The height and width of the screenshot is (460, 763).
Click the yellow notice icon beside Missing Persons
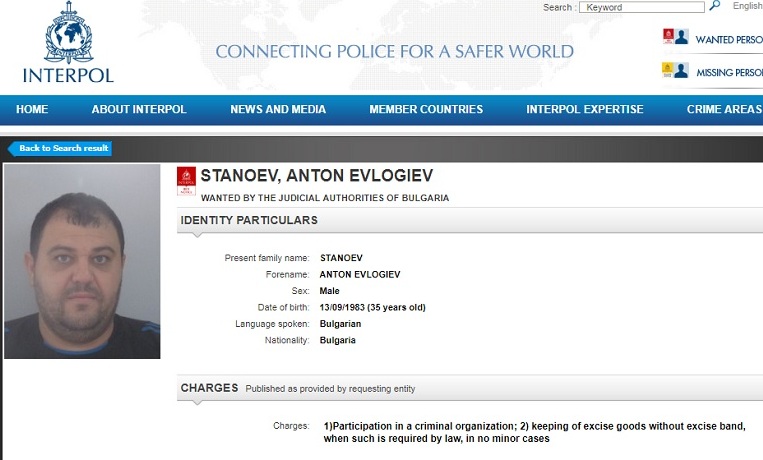pyautogui.click(x=668, y=70)
